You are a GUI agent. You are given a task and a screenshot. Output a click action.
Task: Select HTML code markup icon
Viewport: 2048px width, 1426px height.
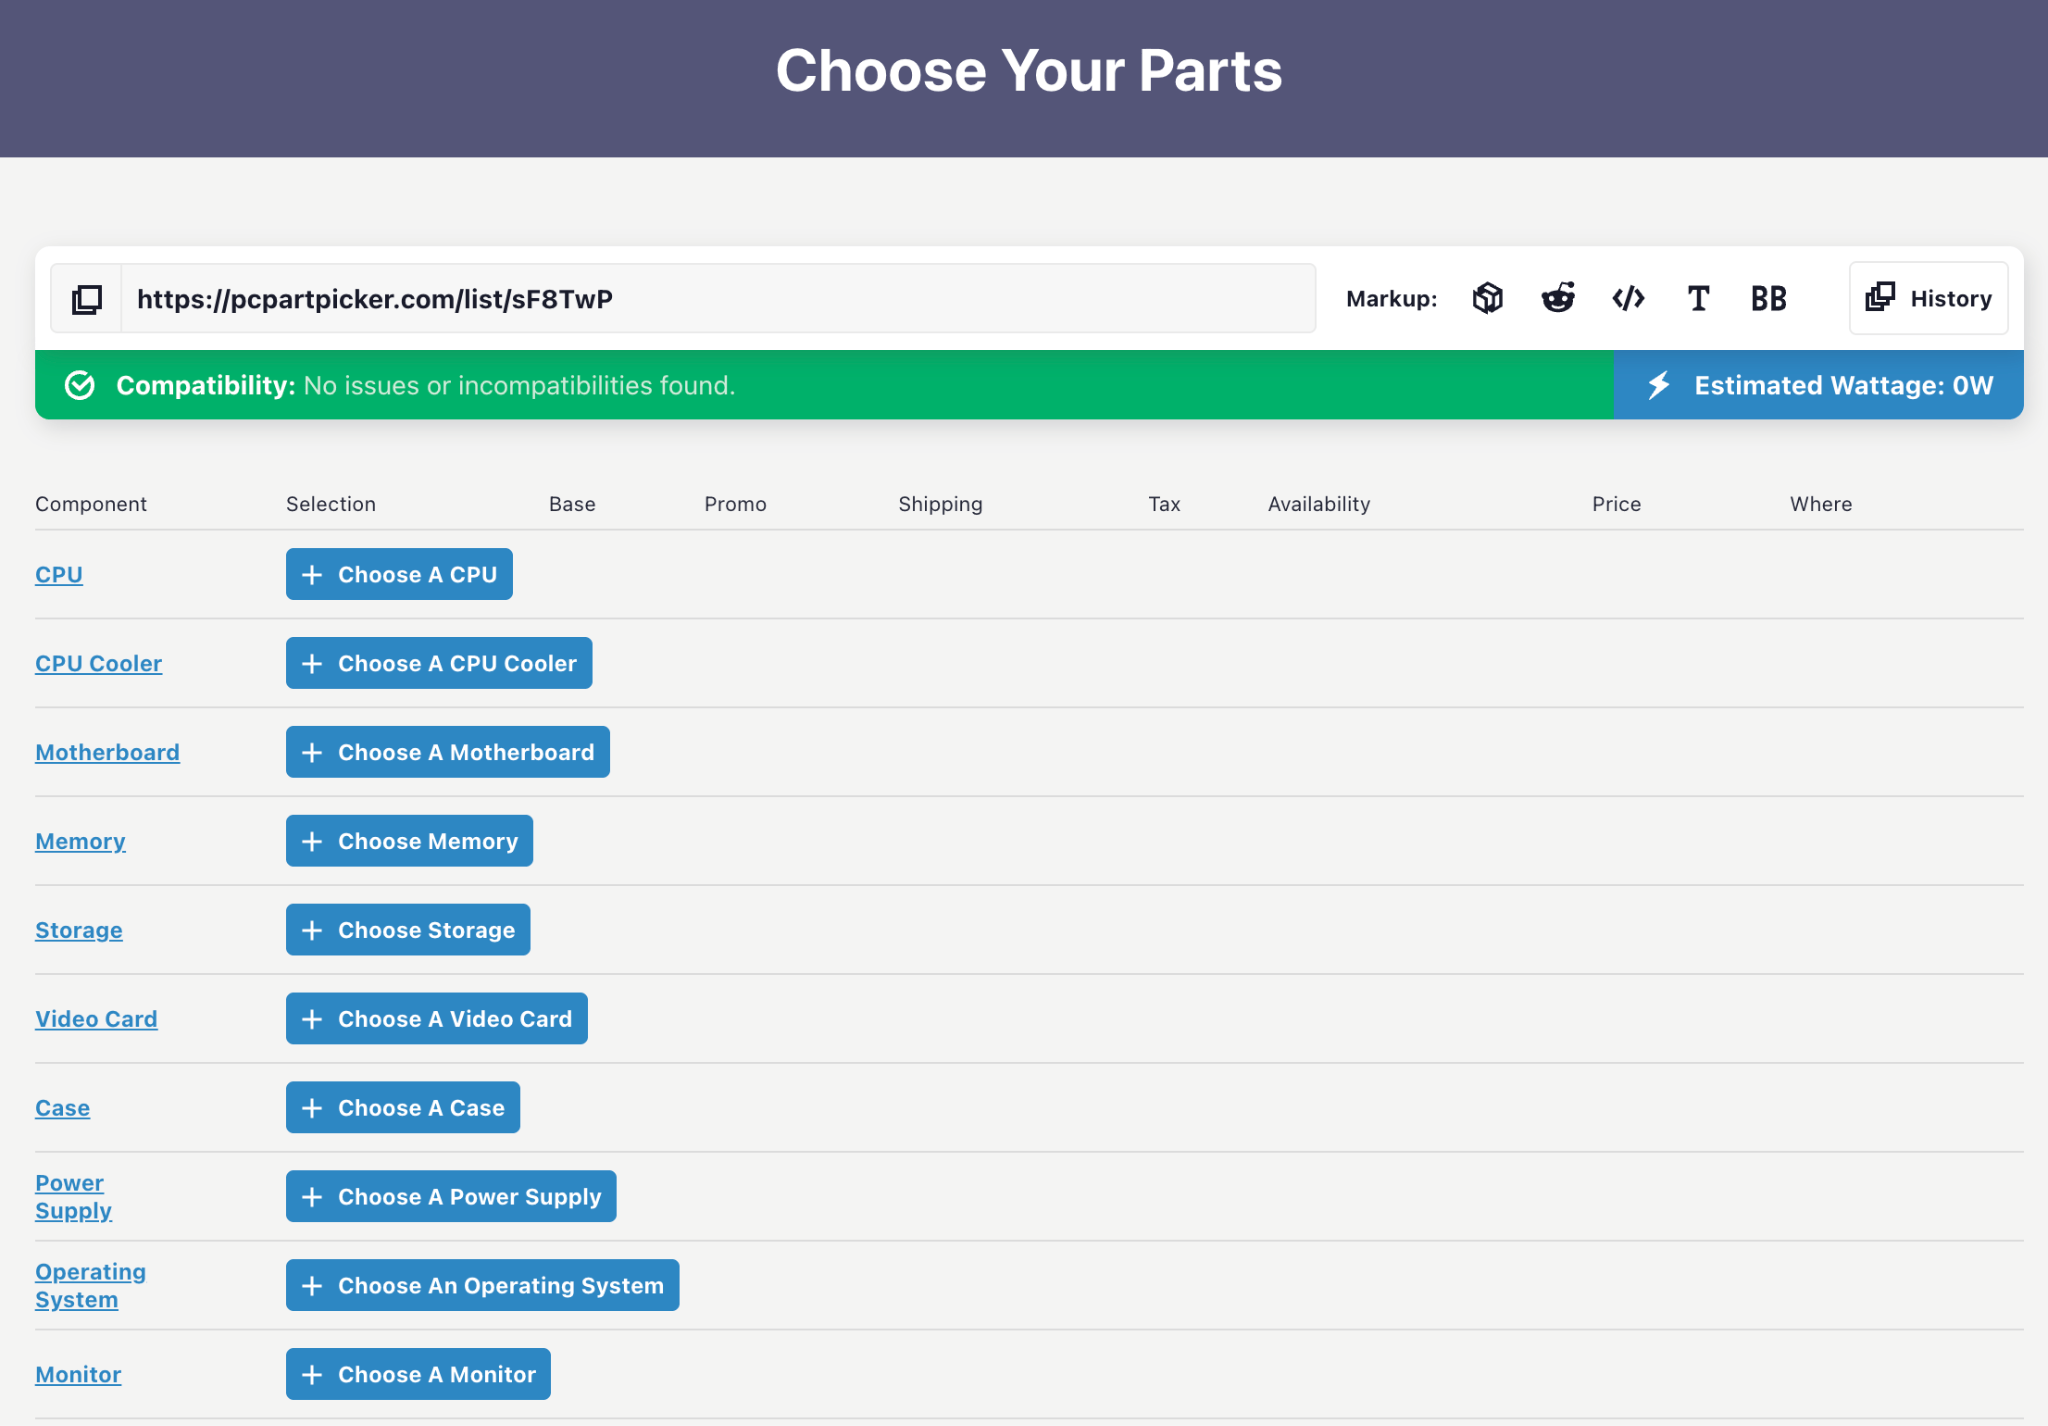[x=1628, y=298]
